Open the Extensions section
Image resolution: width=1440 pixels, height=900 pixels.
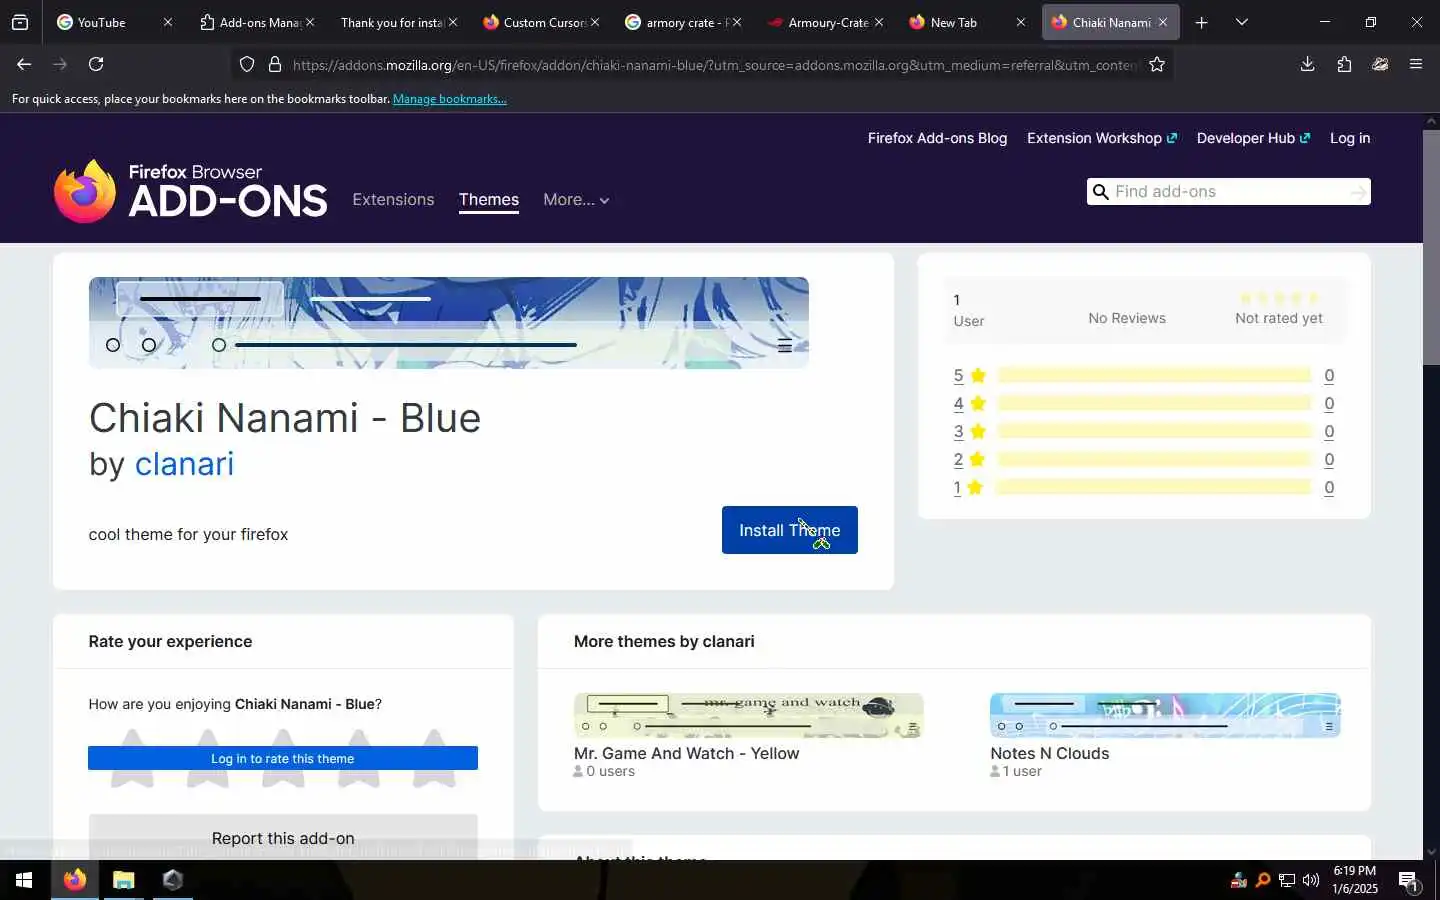pos(393,199)
